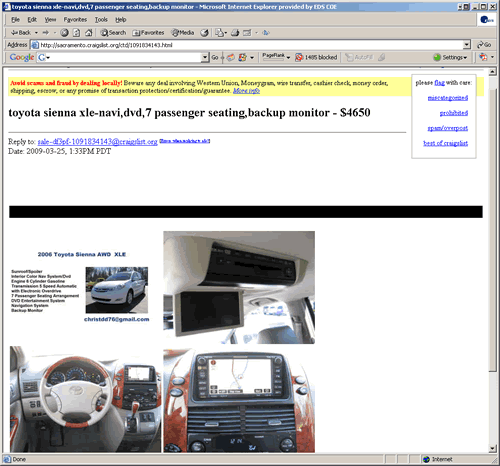Click the Google toolbar Go search button
The height and width of the screenshot is (466, 500).
[x=215, y=57]
